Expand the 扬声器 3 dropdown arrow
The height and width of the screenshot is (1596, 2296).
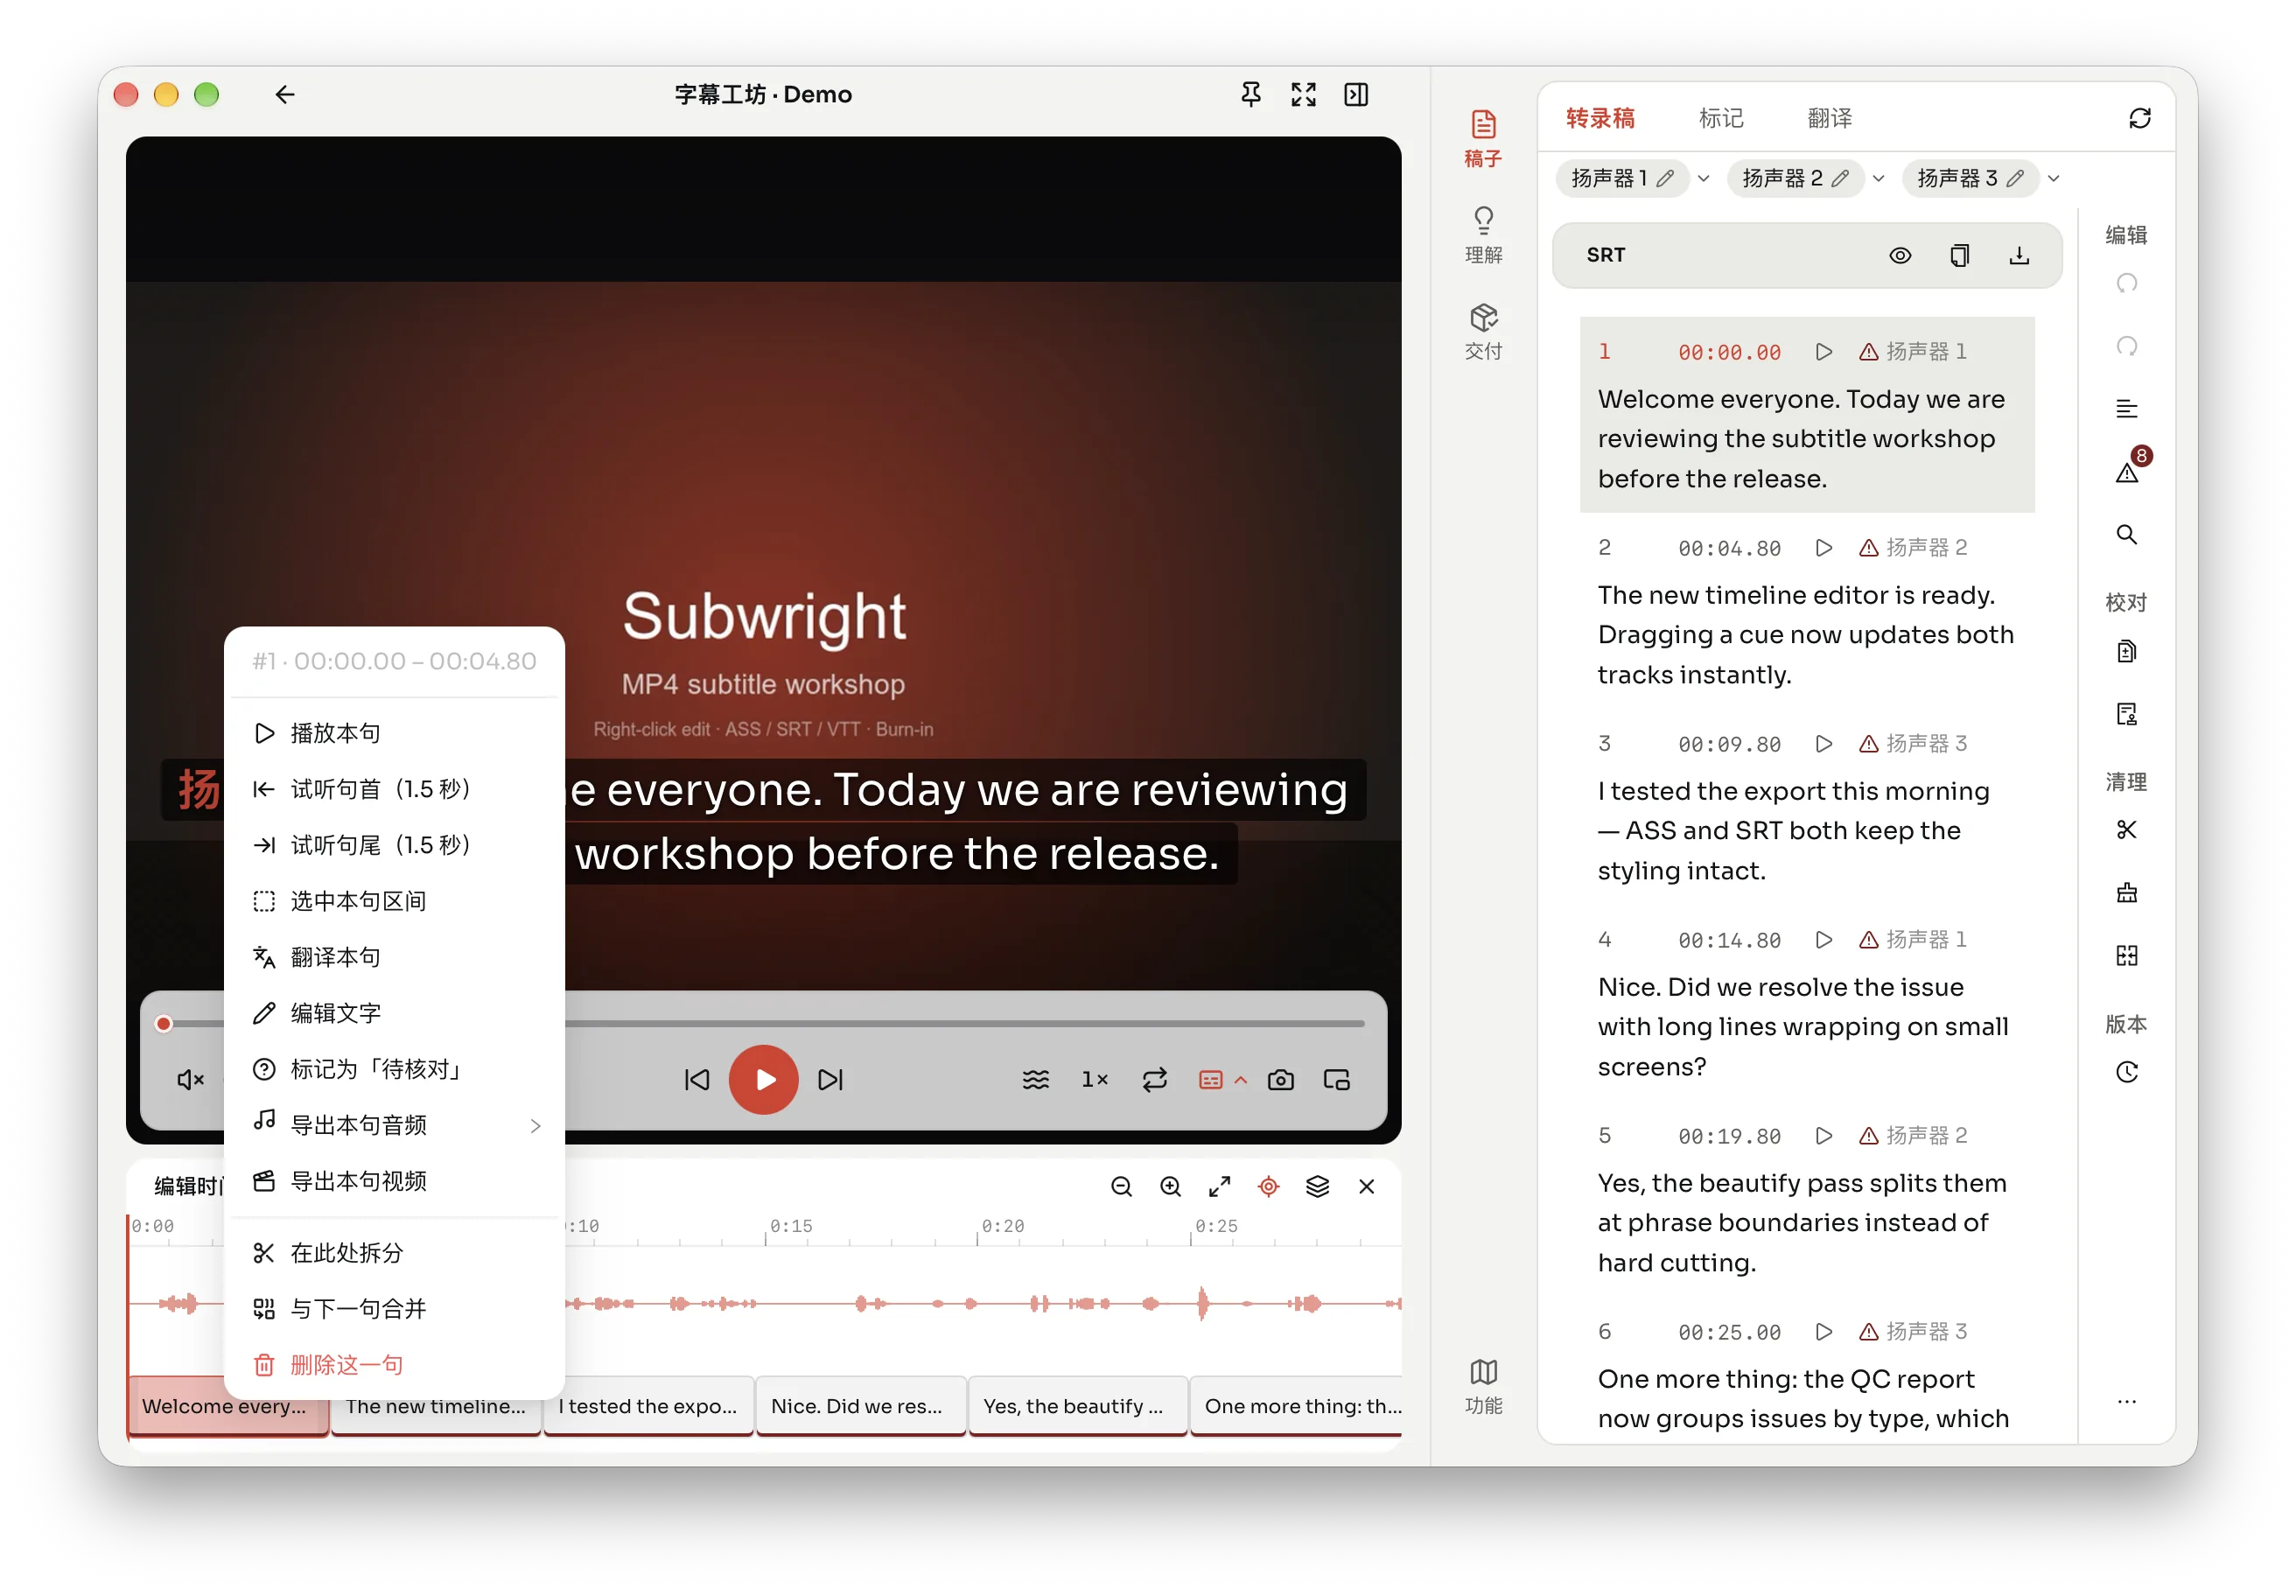(2053, 179)
